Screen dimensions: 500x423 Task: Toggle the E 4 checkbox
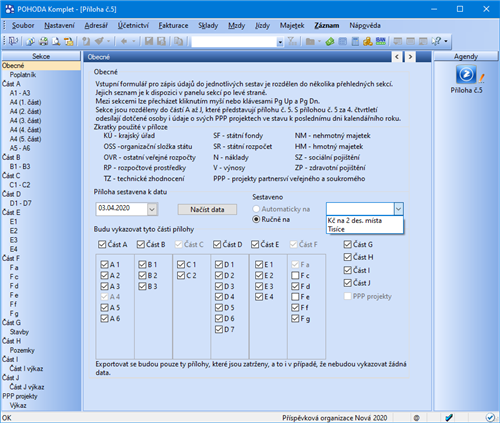pos(259,297)
